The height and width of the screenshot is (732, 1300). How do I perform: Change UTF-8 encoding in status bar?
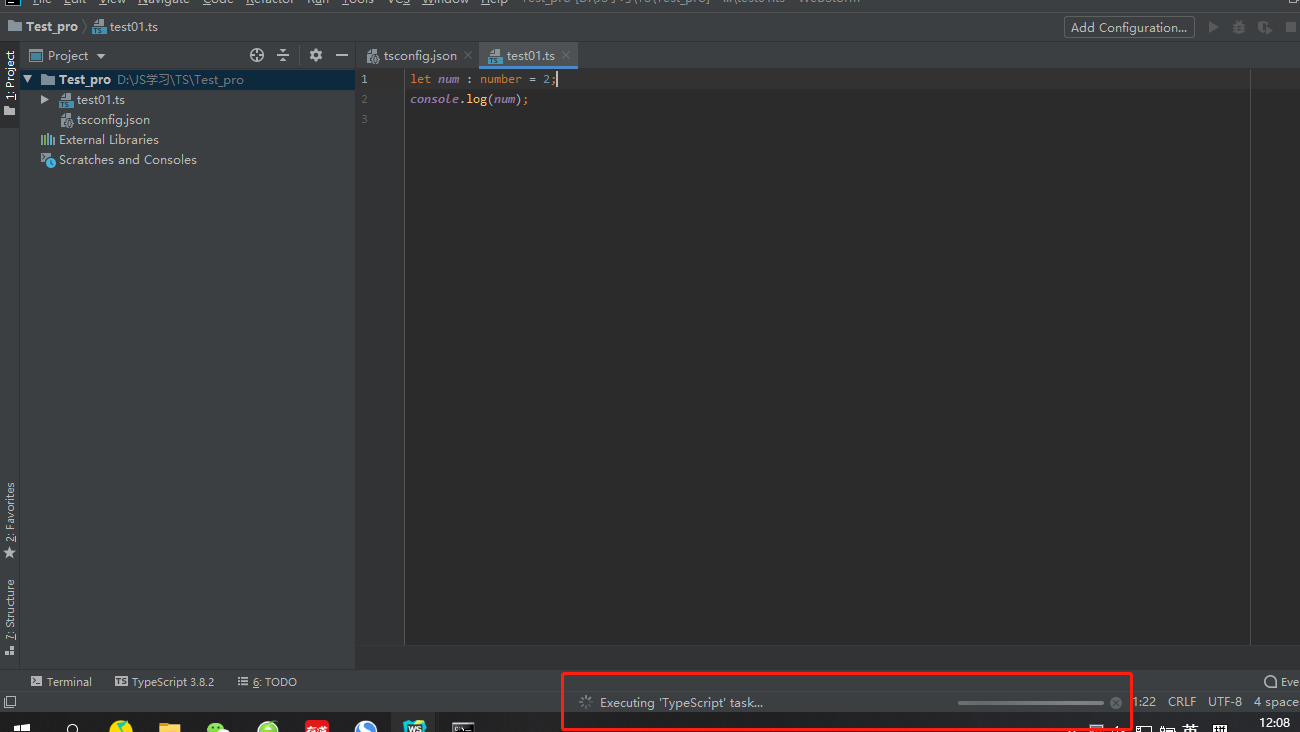[1225, 702]
